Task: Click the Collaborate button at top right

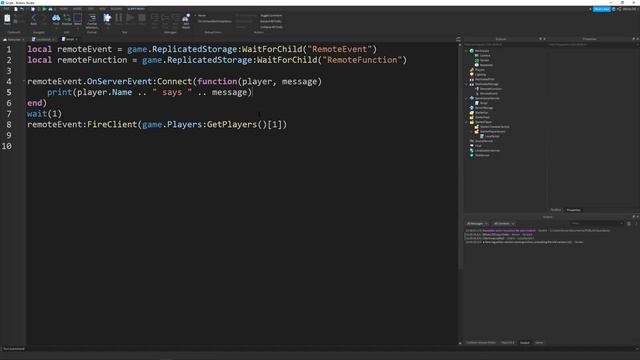Action: point(602,9)
